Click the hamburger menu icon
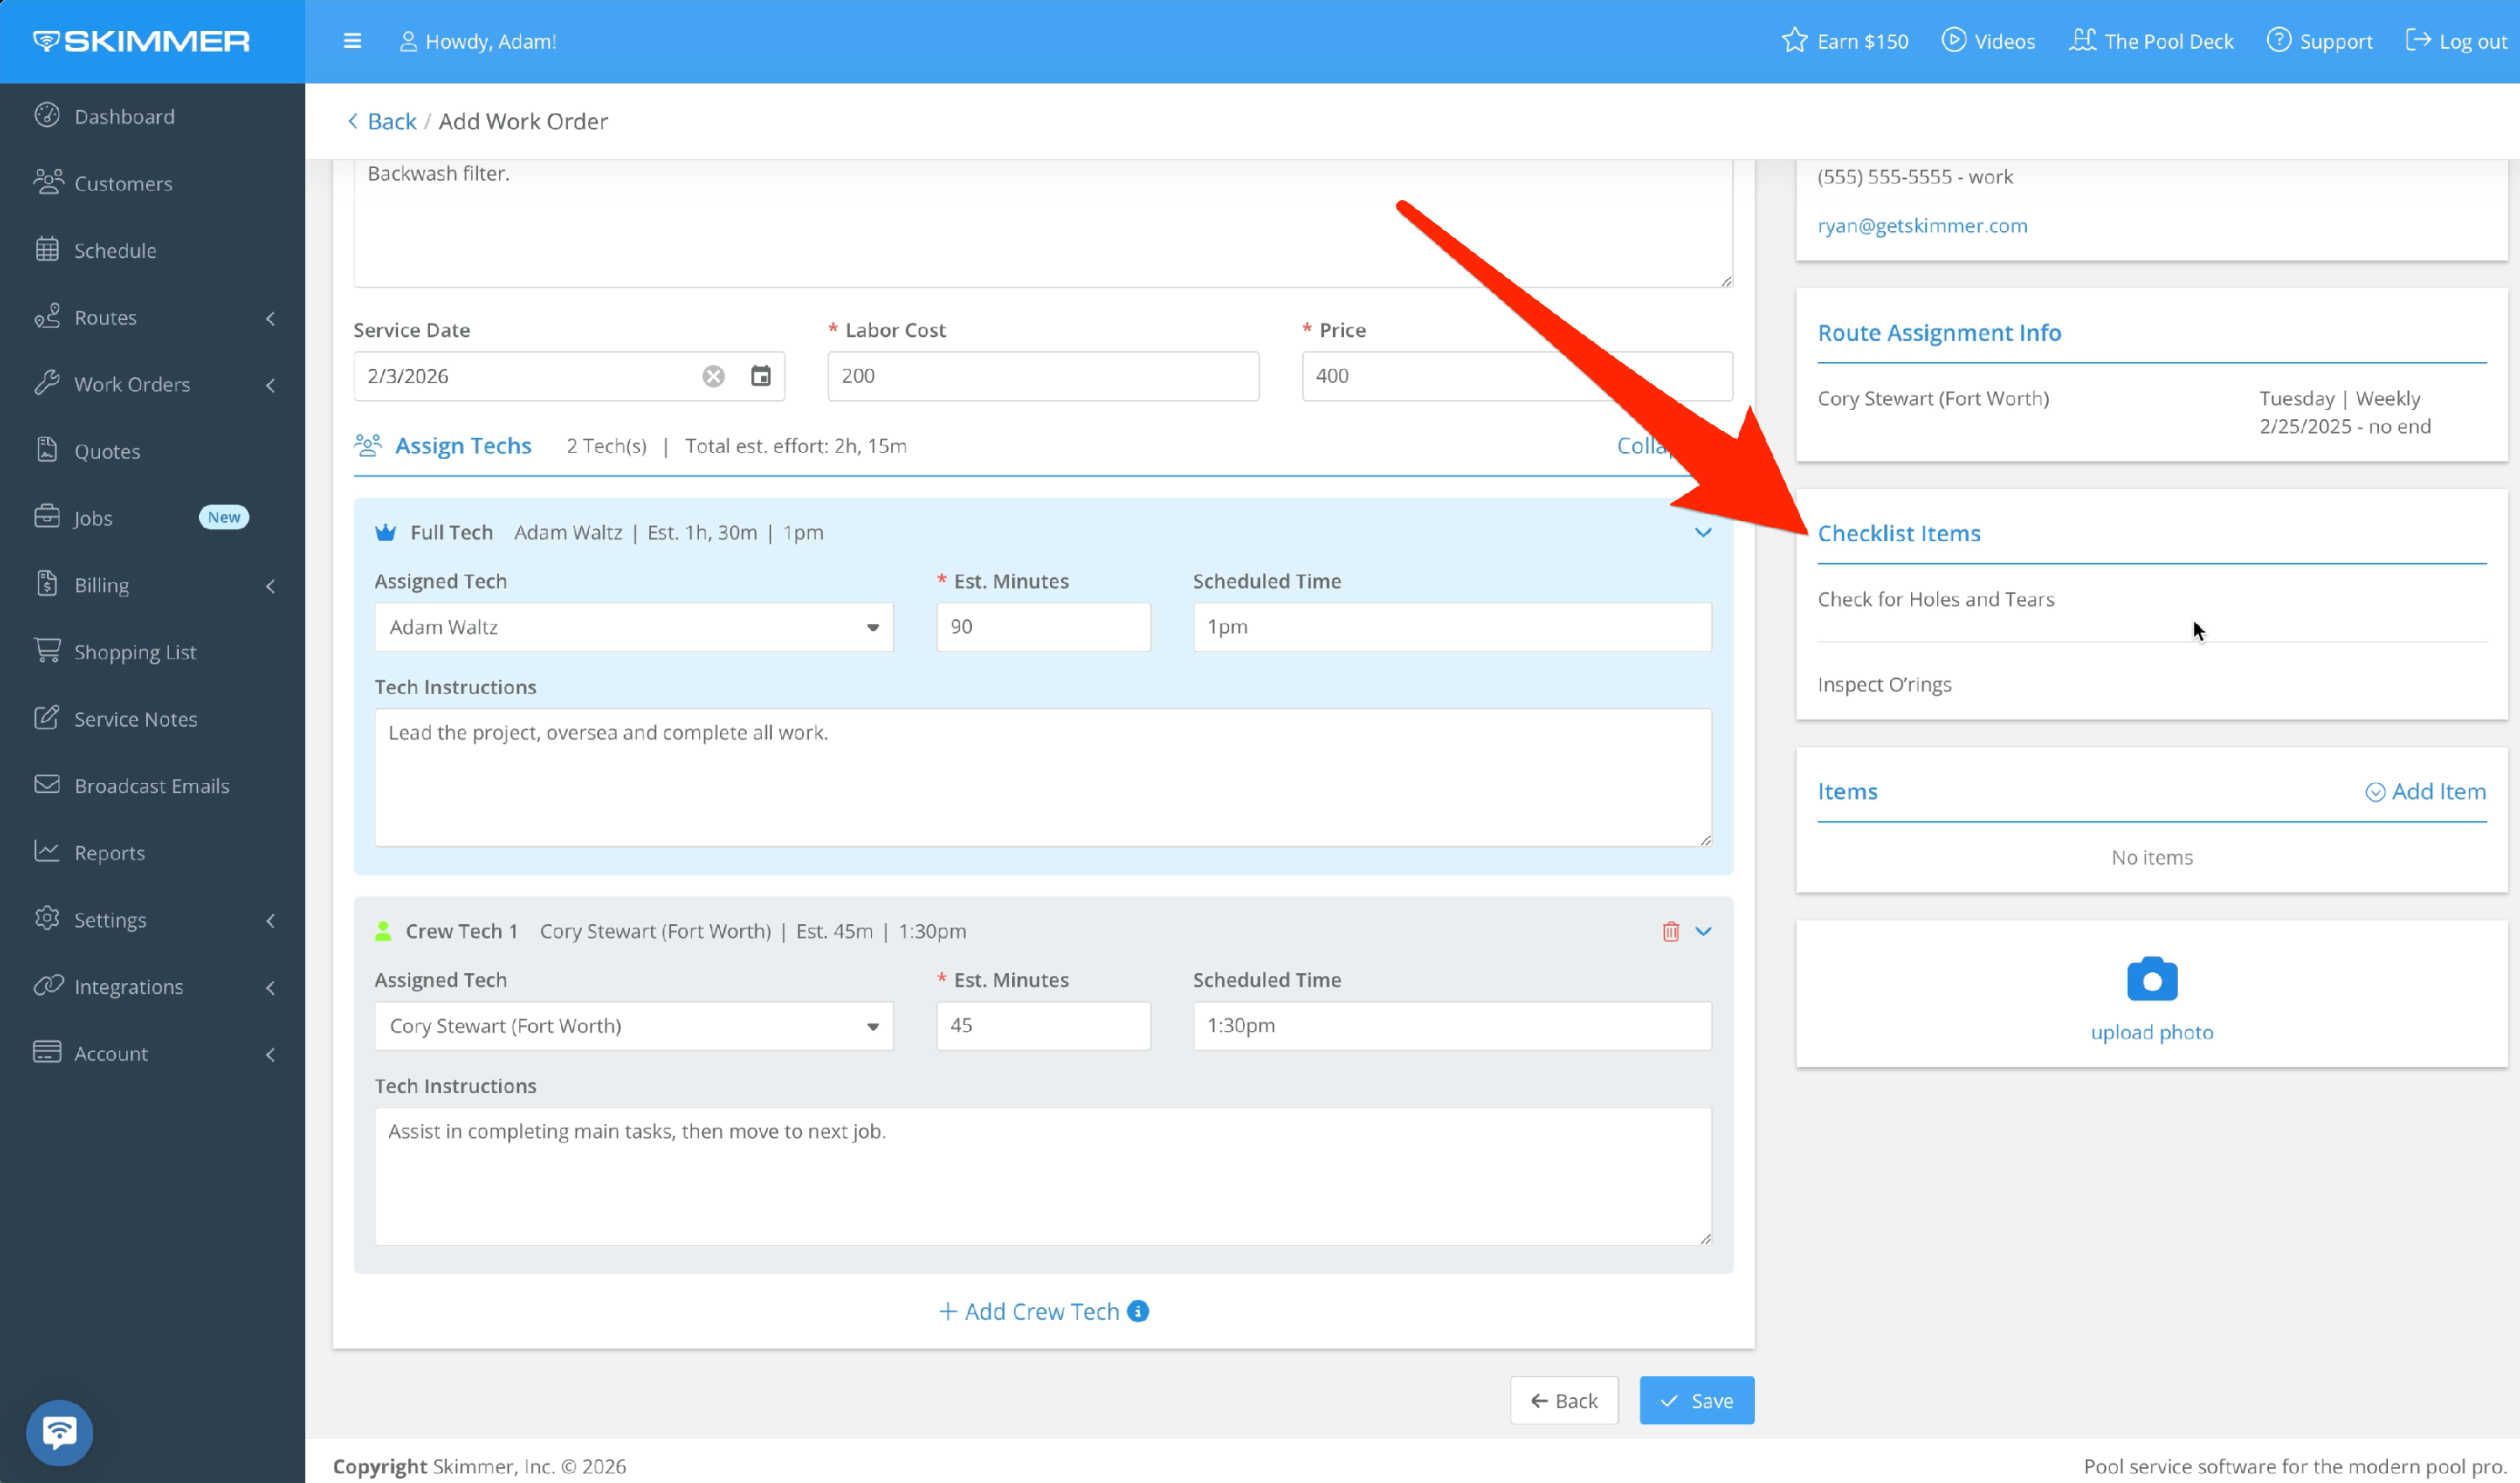Image resolution: width=2520 pixels, height=1483 pixels. (x=352, y=41)
